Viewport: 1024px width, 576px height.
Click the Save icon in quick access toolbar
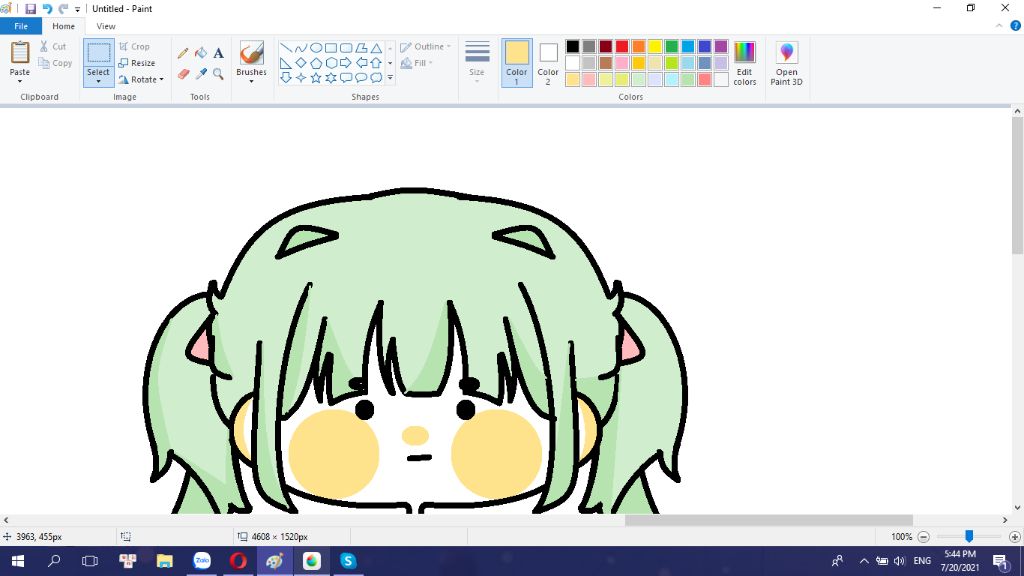[30, 8]
